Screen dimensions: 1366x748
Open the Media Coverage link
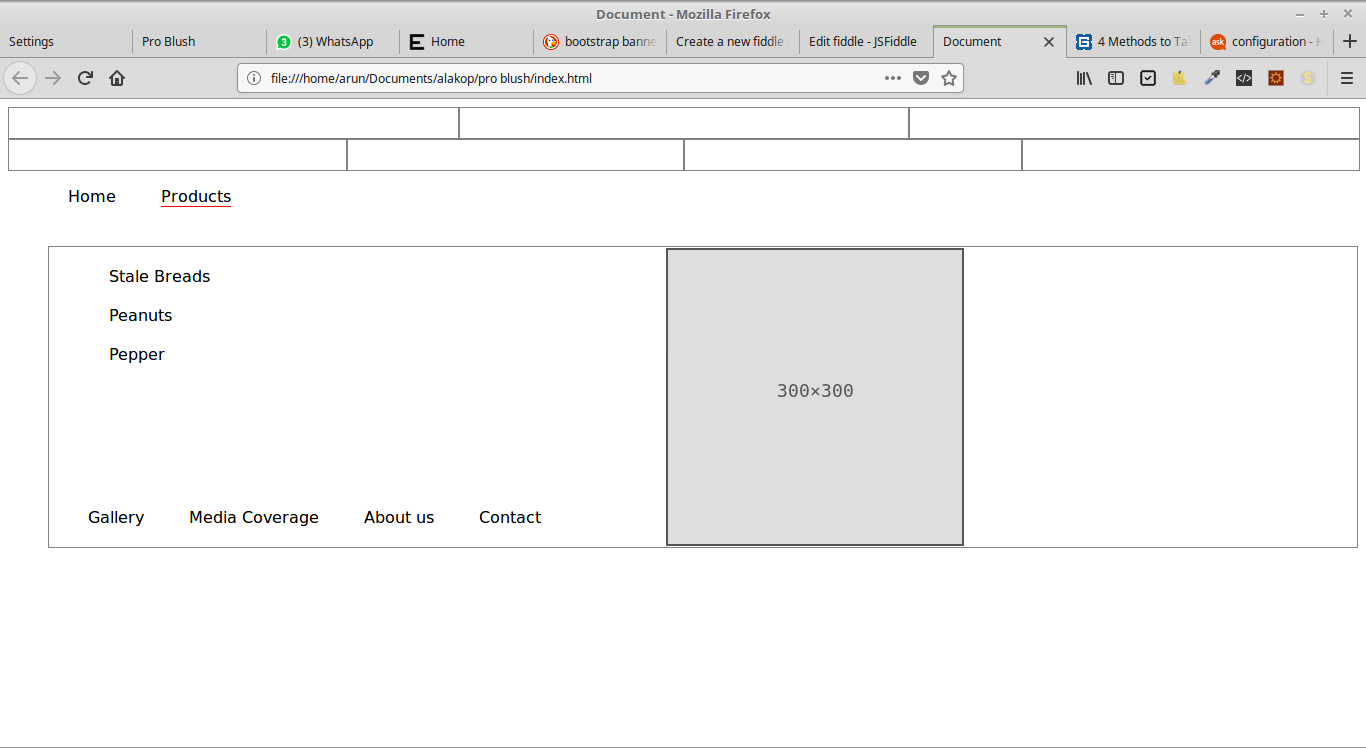click(x=254, y=517)
